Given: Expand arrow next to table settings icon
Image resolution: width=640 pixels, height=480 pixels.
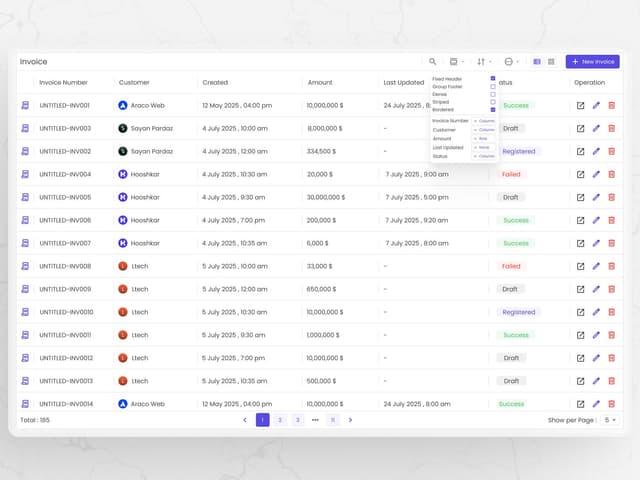Looking at the screenshot, I should 463,62.
